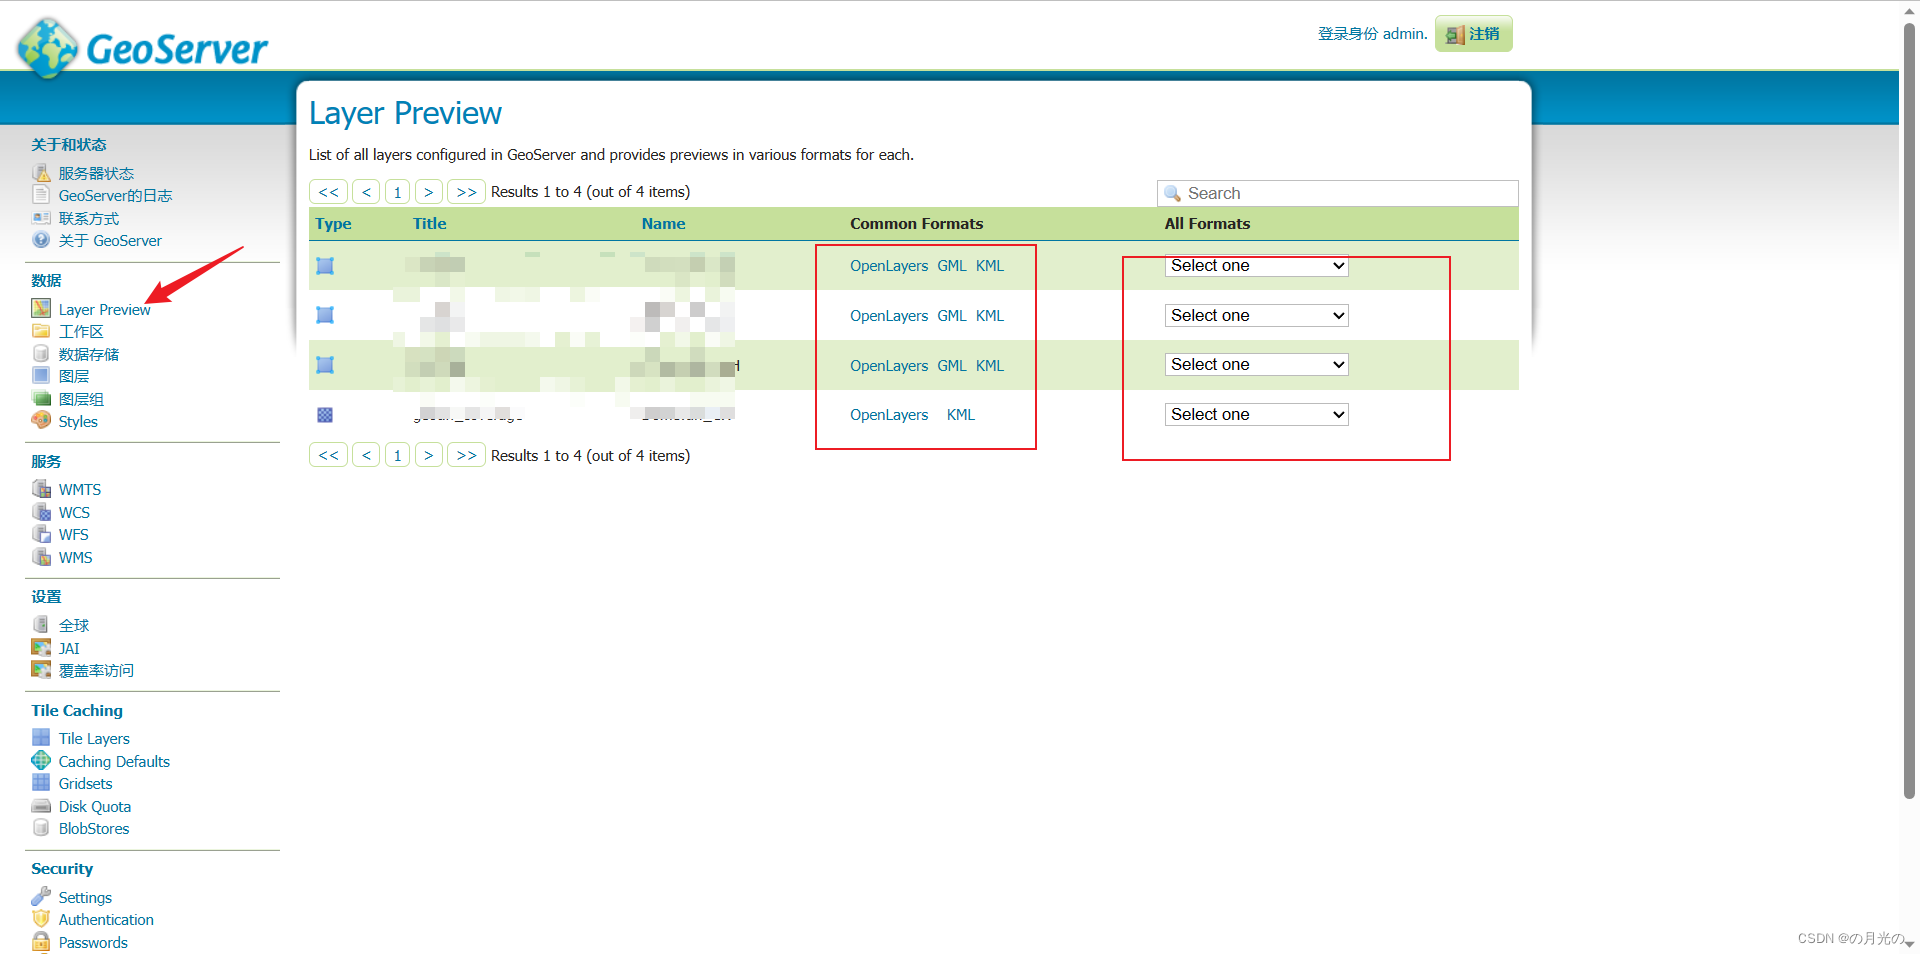Sort table by Name column header
The width and height of the screenshot is (1920, 954).
coord(663,224)
